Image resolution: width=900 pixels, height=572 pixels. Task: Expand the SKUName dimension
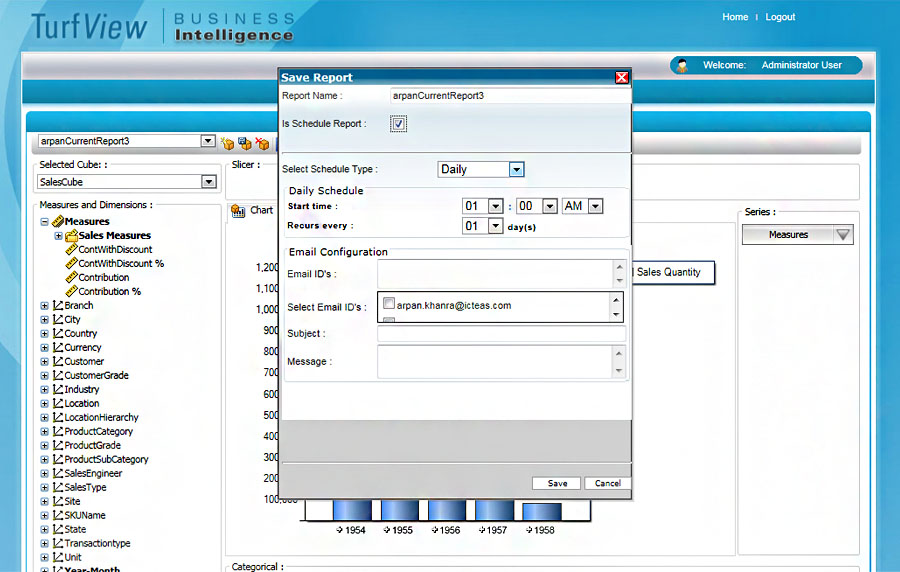44,516
